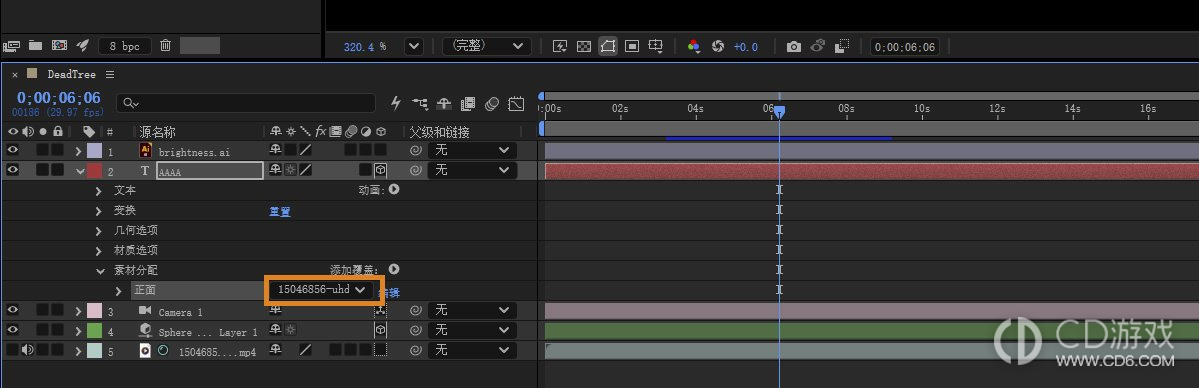Create a new folder in the Project panel
Screen dimensions: 1199x388
(x=35, y=46)
